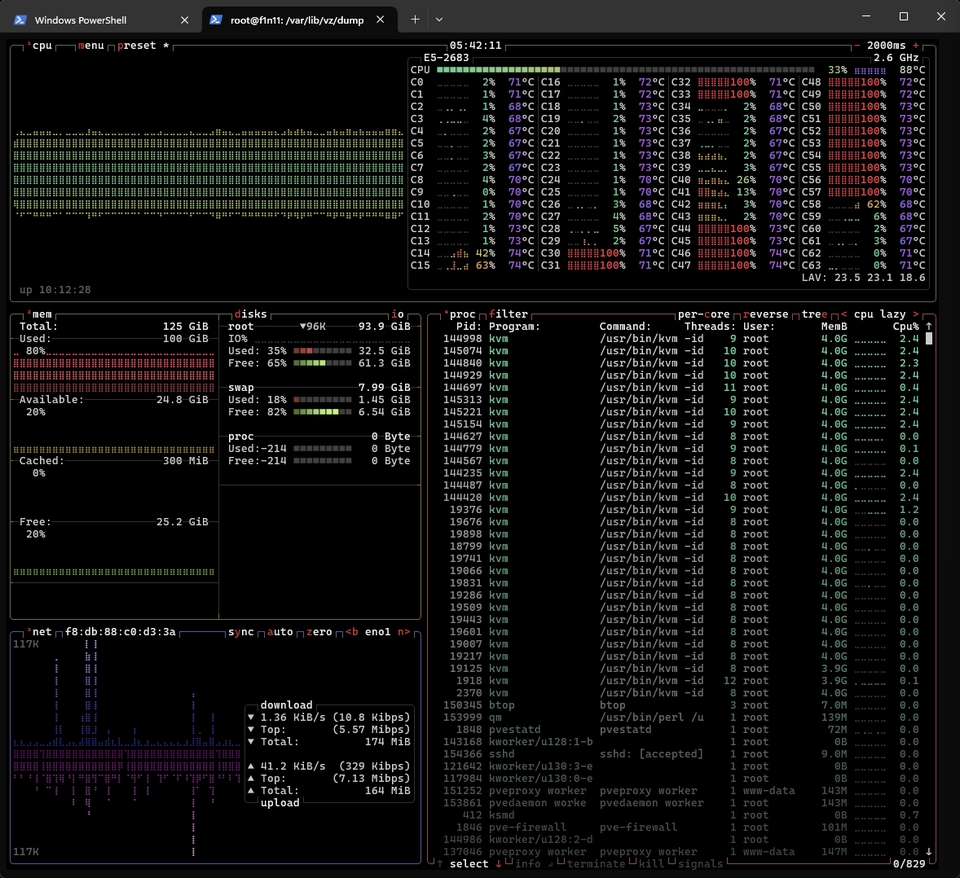Toggle the net box title
The image size is (960, 878).
42,632
